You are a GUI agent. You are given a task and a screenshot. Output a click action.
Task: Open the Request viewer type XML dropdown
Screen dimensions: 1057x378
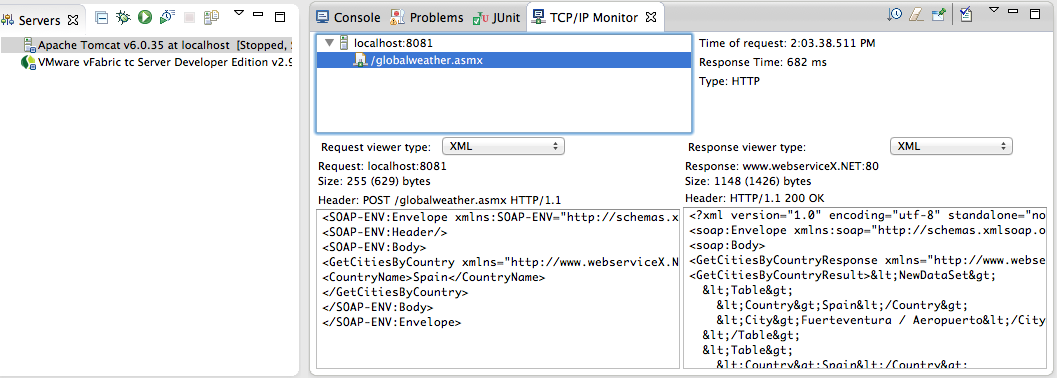(503, 146)
